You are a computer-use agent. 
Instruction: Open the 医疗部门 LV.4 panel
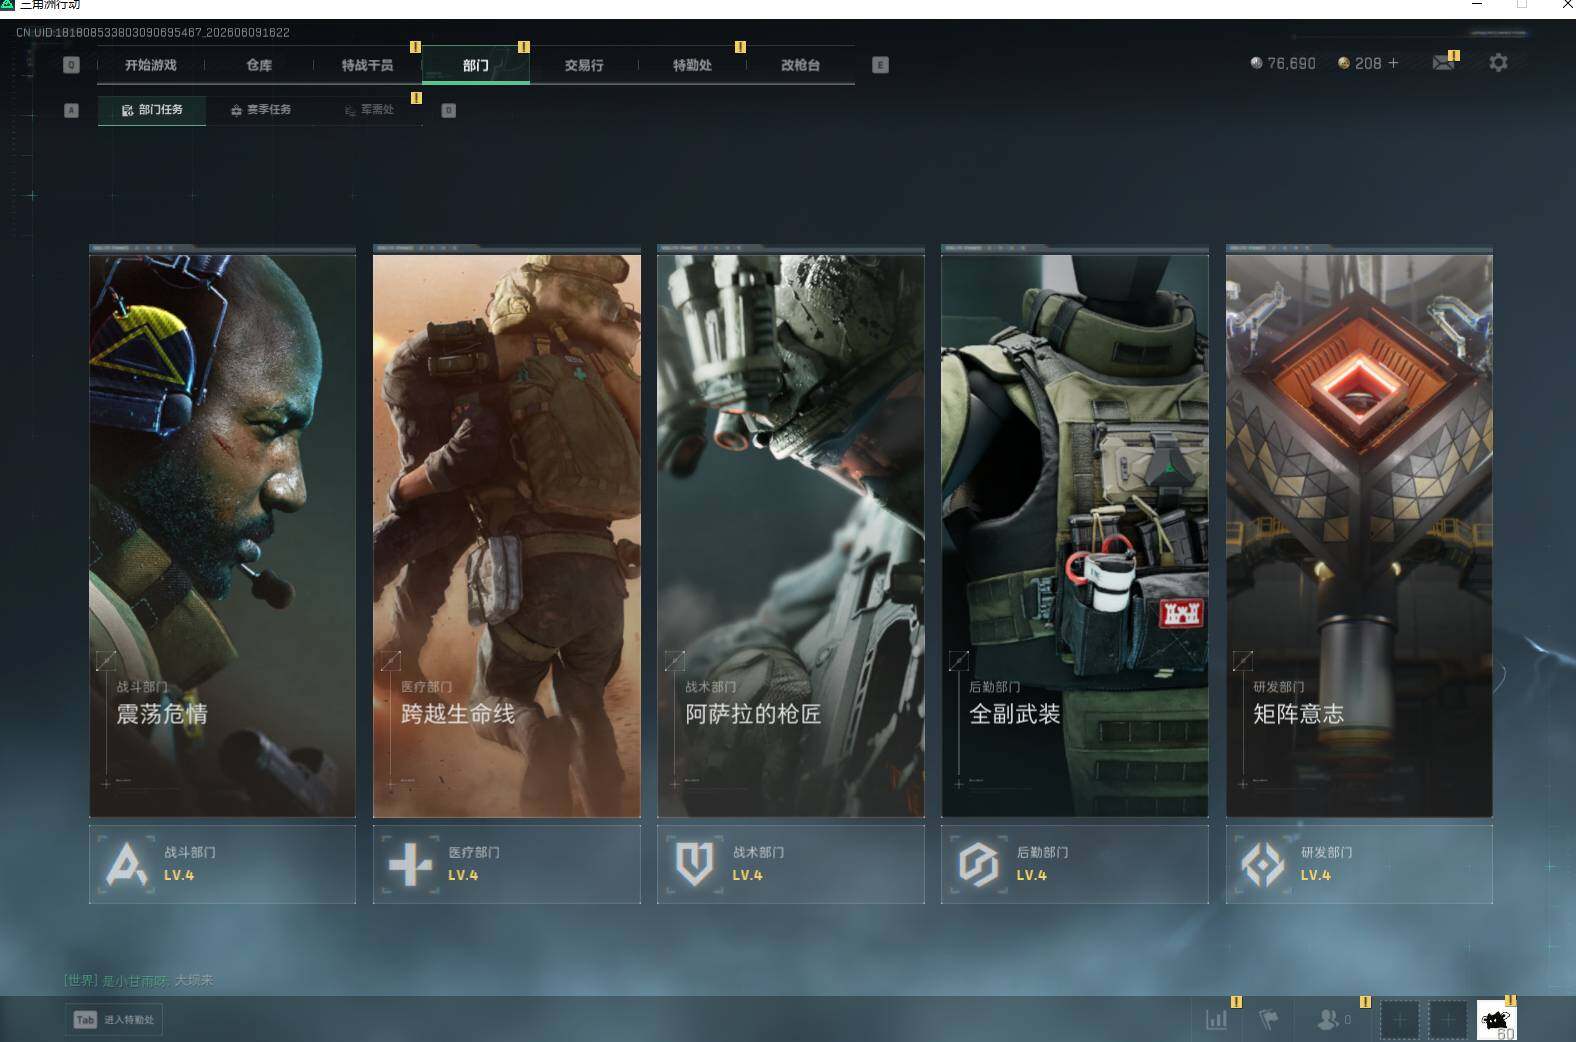pyautogui.click(x=507, y=864)
